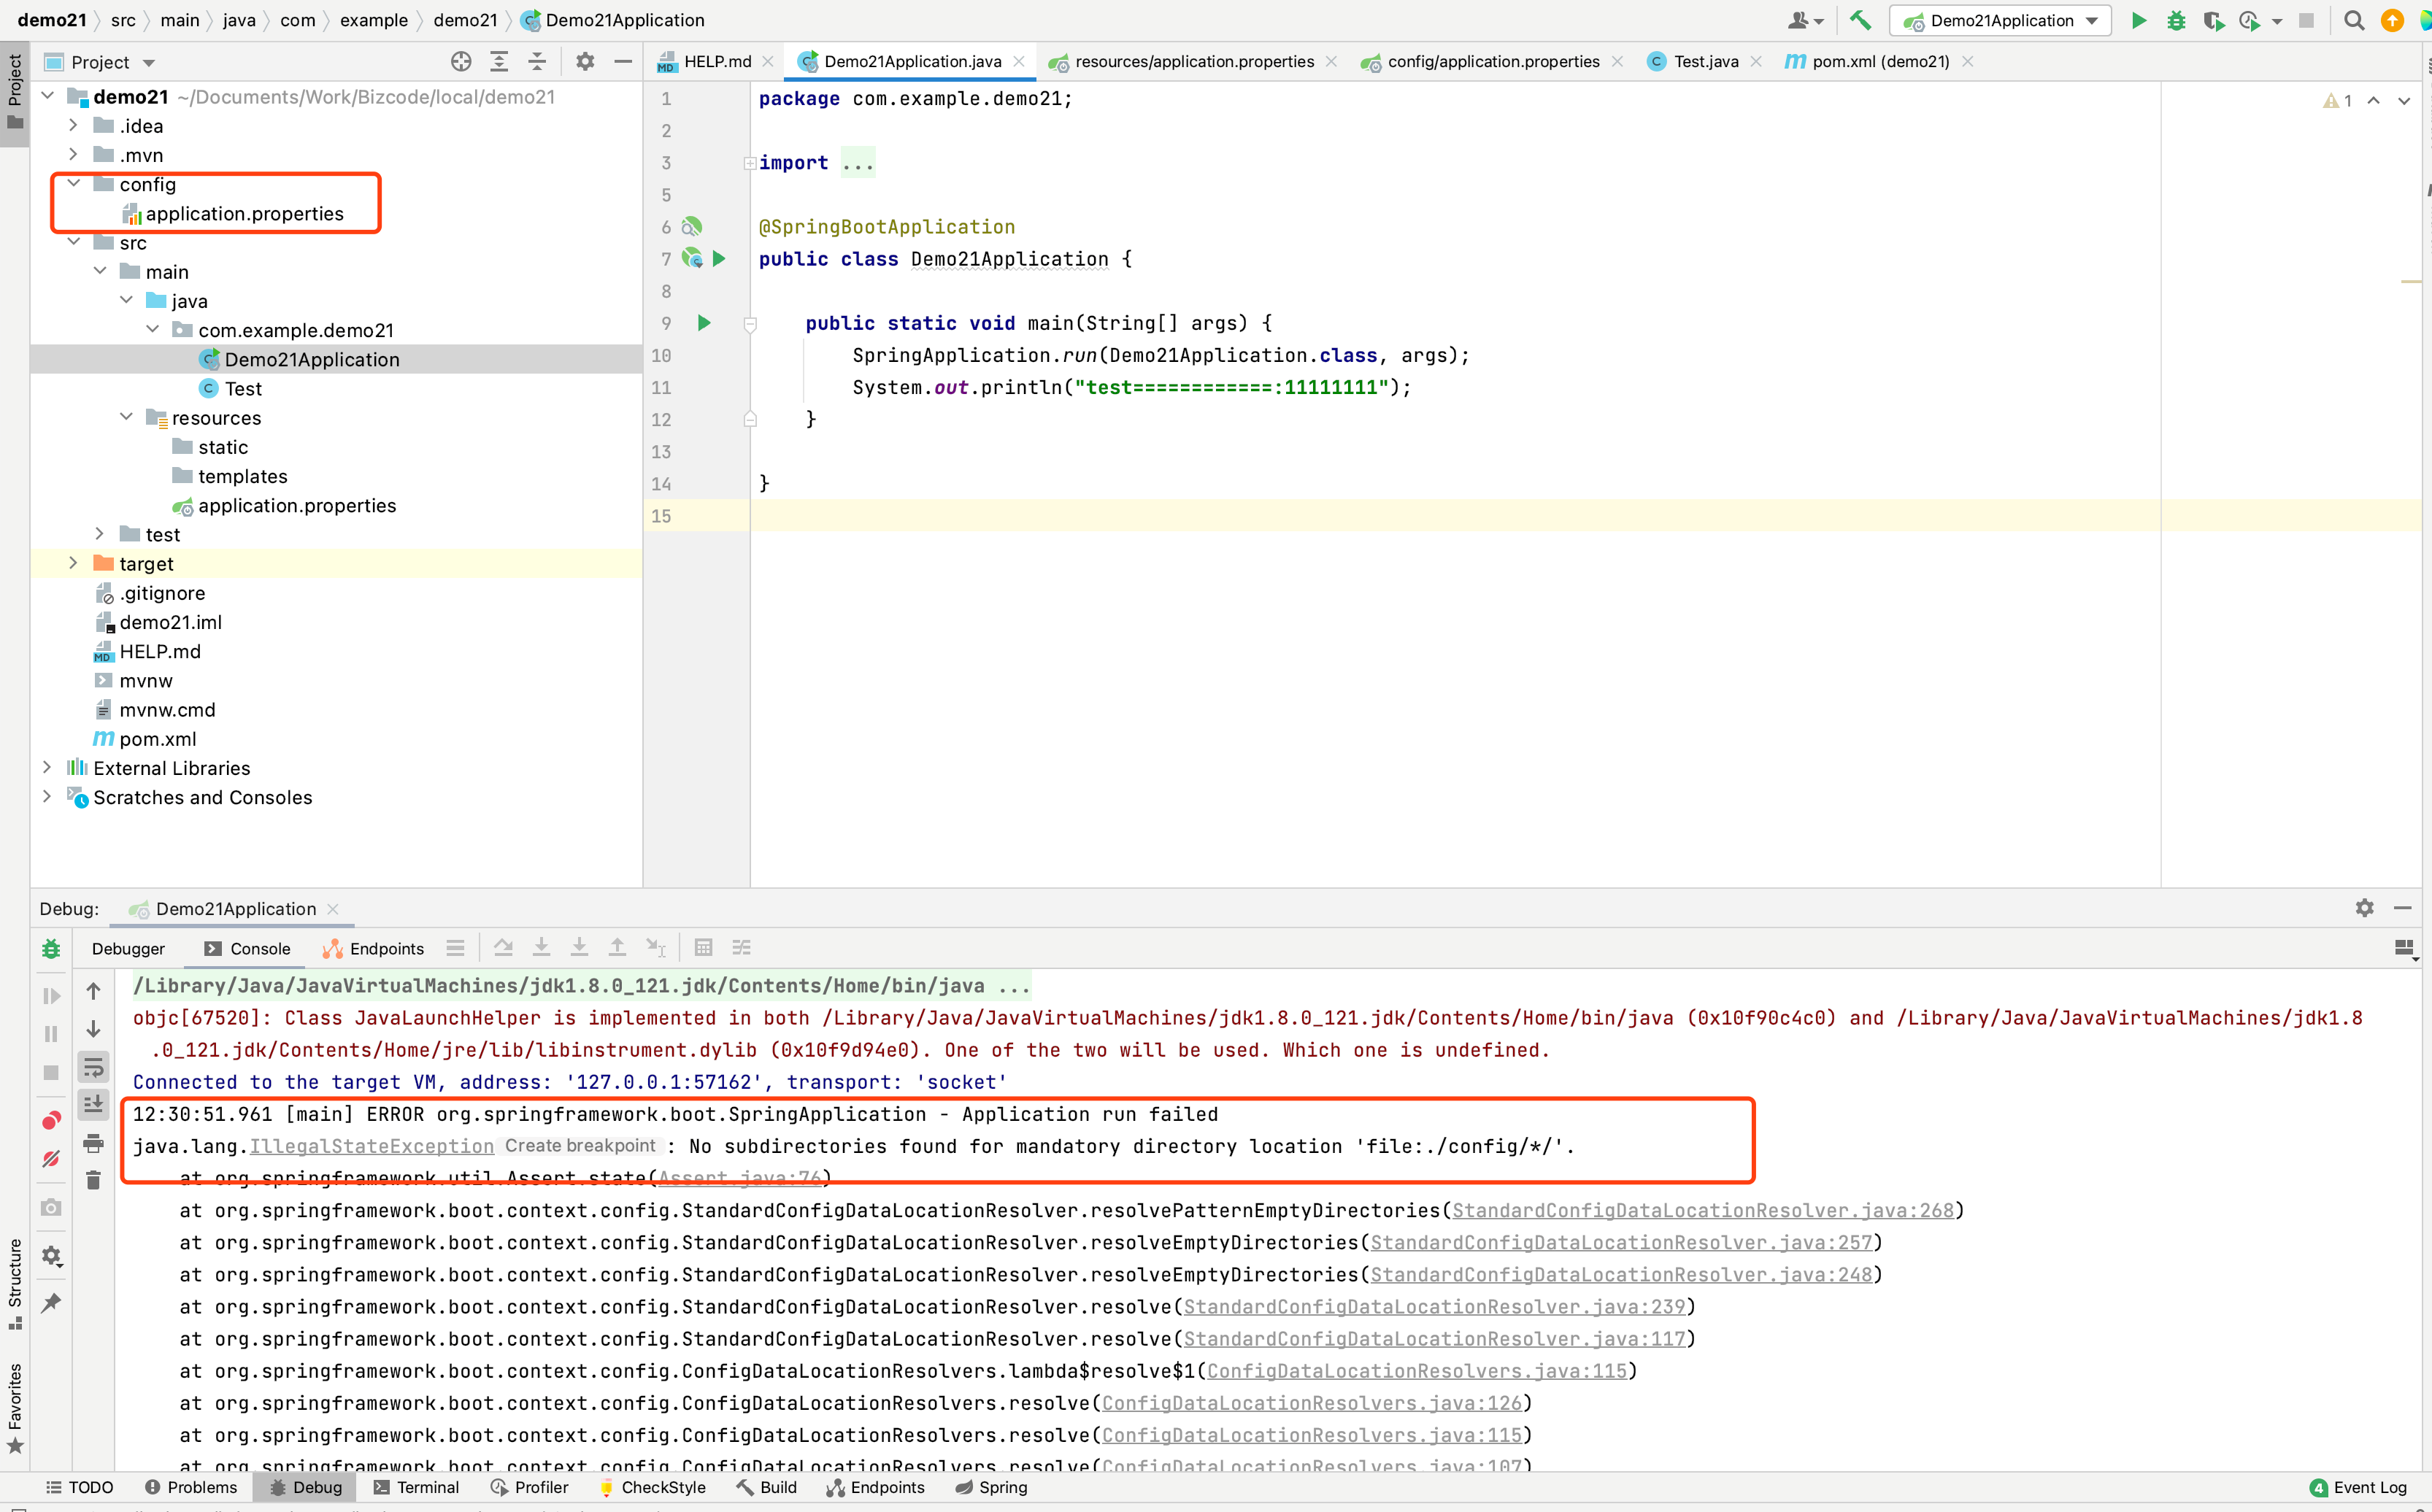The width and height of the screenshot is (2432, 1512).
Task: Rerun debug session with green bug icon
Action: tap(51, 949)
